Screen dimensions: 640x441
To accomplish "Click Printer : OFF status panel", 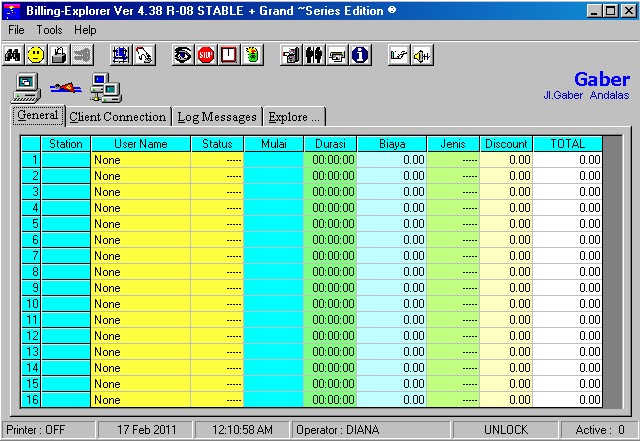I will (49, 430).
